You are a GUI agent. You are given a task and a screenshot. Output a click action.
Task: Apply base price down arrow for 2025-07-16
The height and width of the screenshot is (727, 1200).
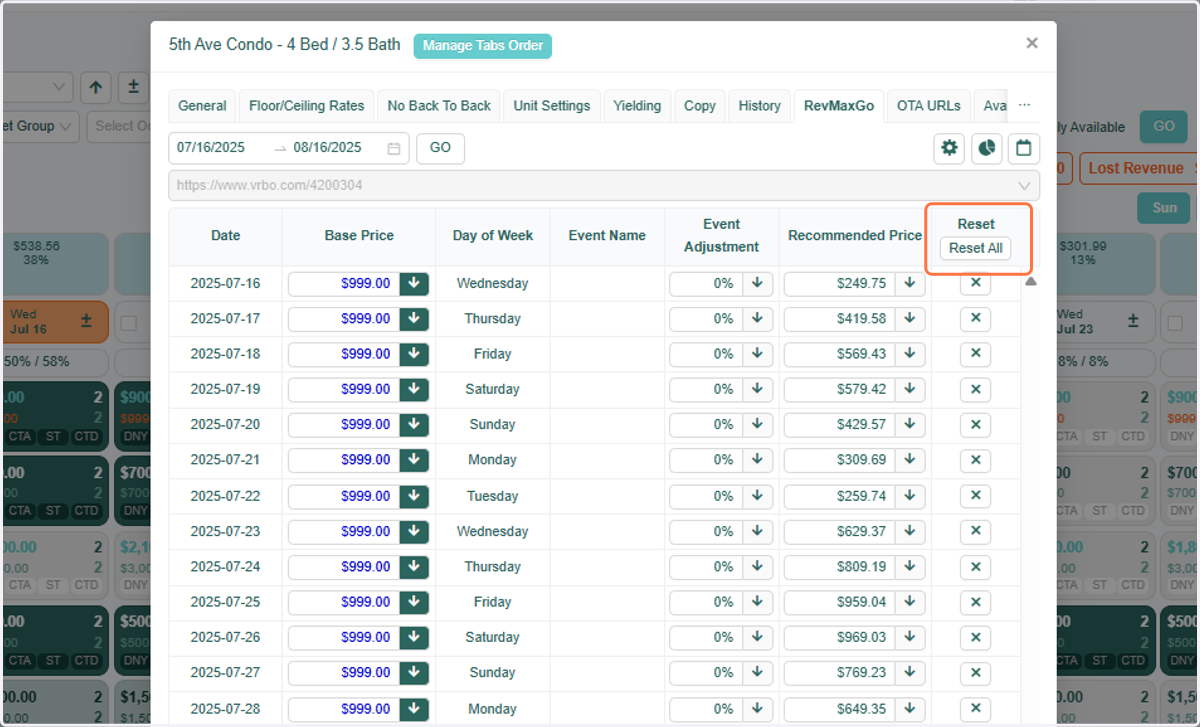tap(414, 284)
